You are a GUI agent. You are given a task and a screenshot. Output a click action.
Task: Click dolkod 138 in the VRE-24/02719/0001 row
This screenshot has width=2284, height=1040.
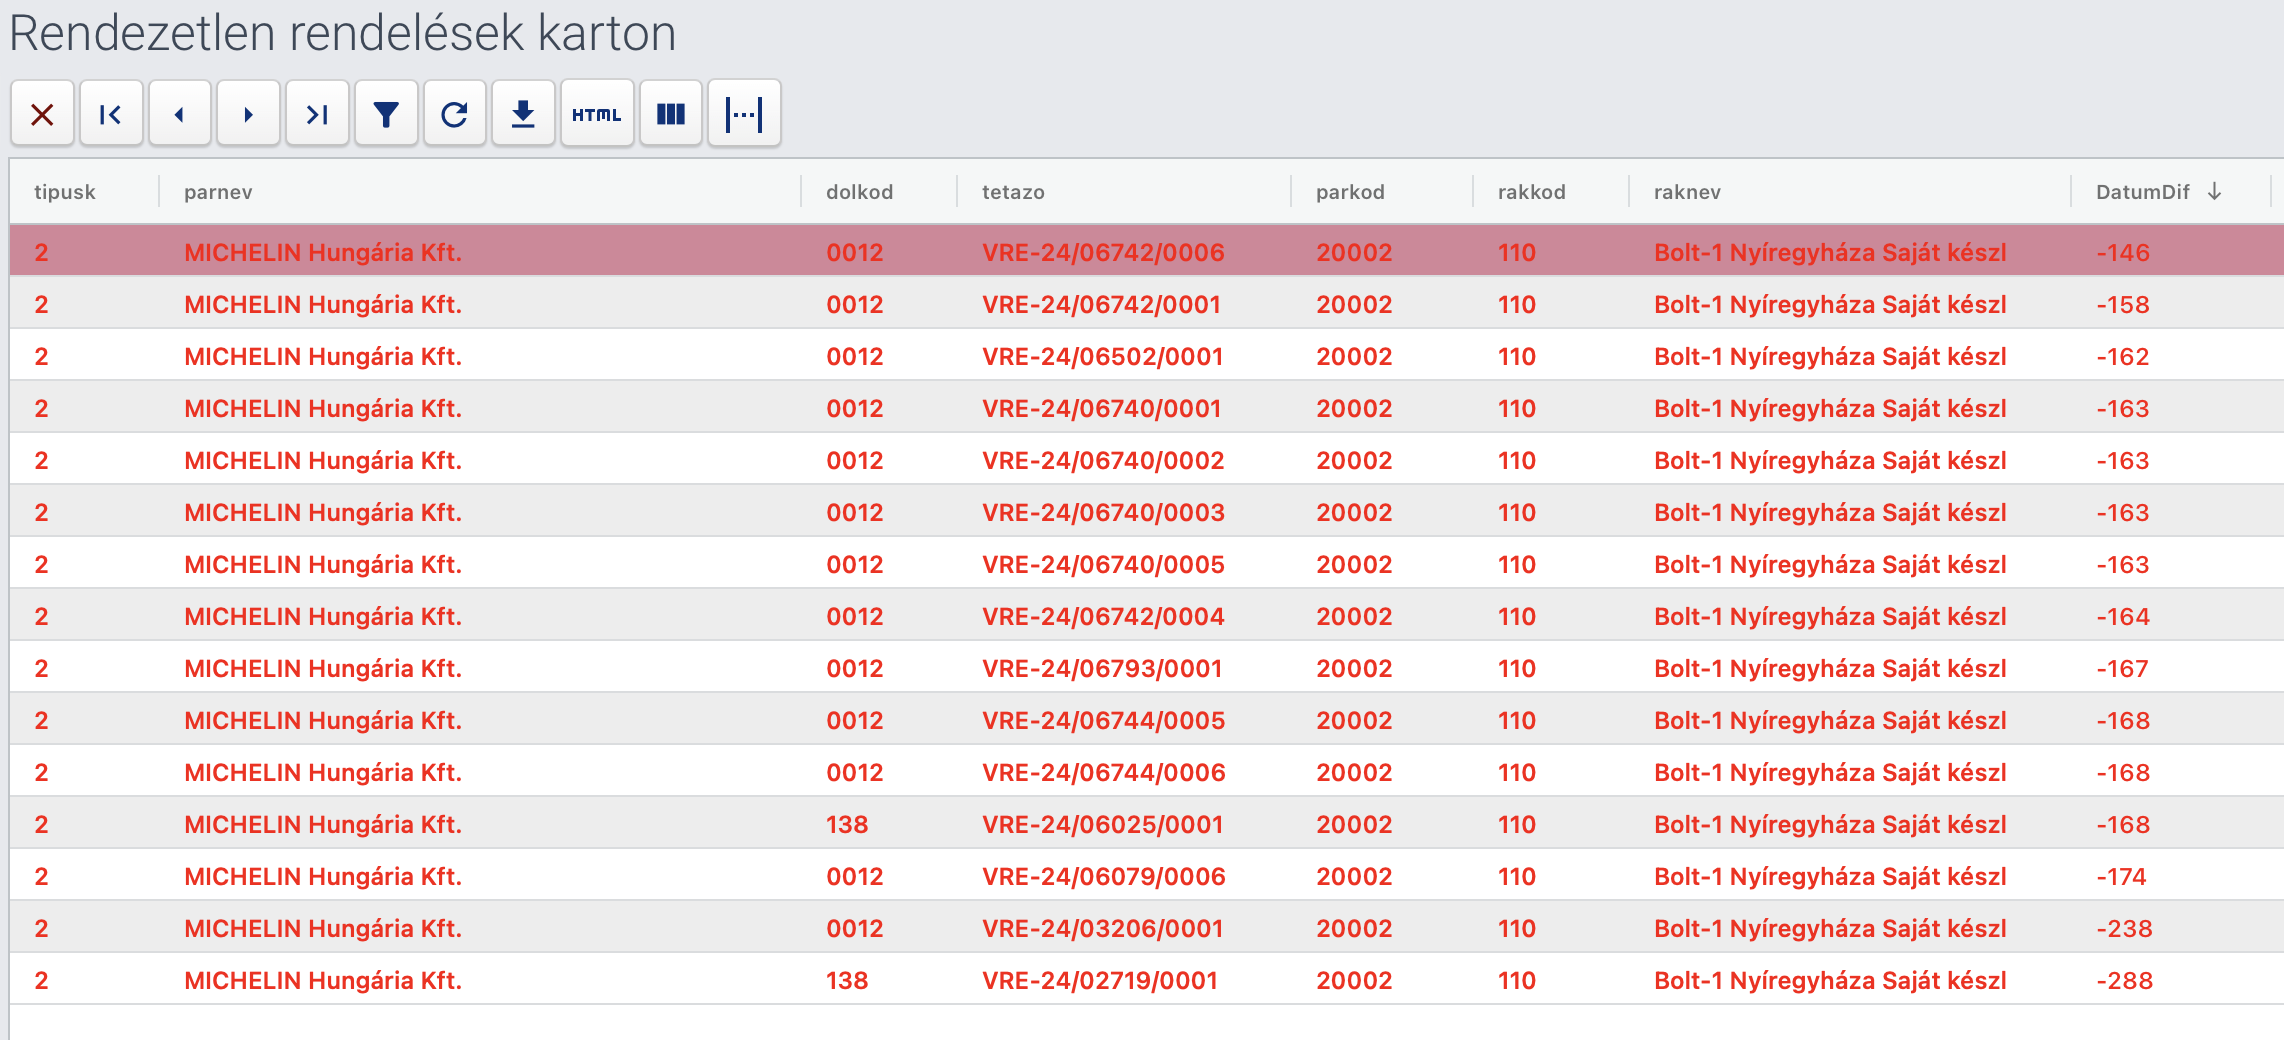(847, 980)
